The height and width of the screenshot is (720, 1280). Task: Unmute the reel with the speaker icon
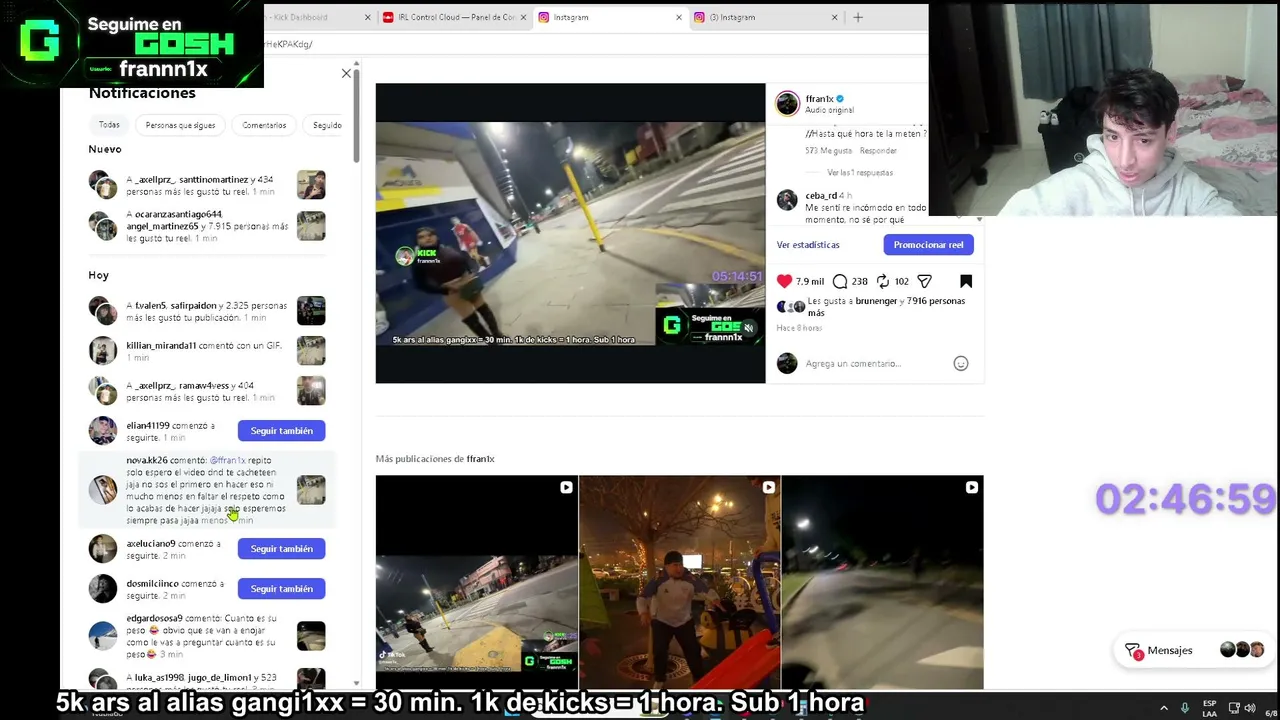(748, 328)
